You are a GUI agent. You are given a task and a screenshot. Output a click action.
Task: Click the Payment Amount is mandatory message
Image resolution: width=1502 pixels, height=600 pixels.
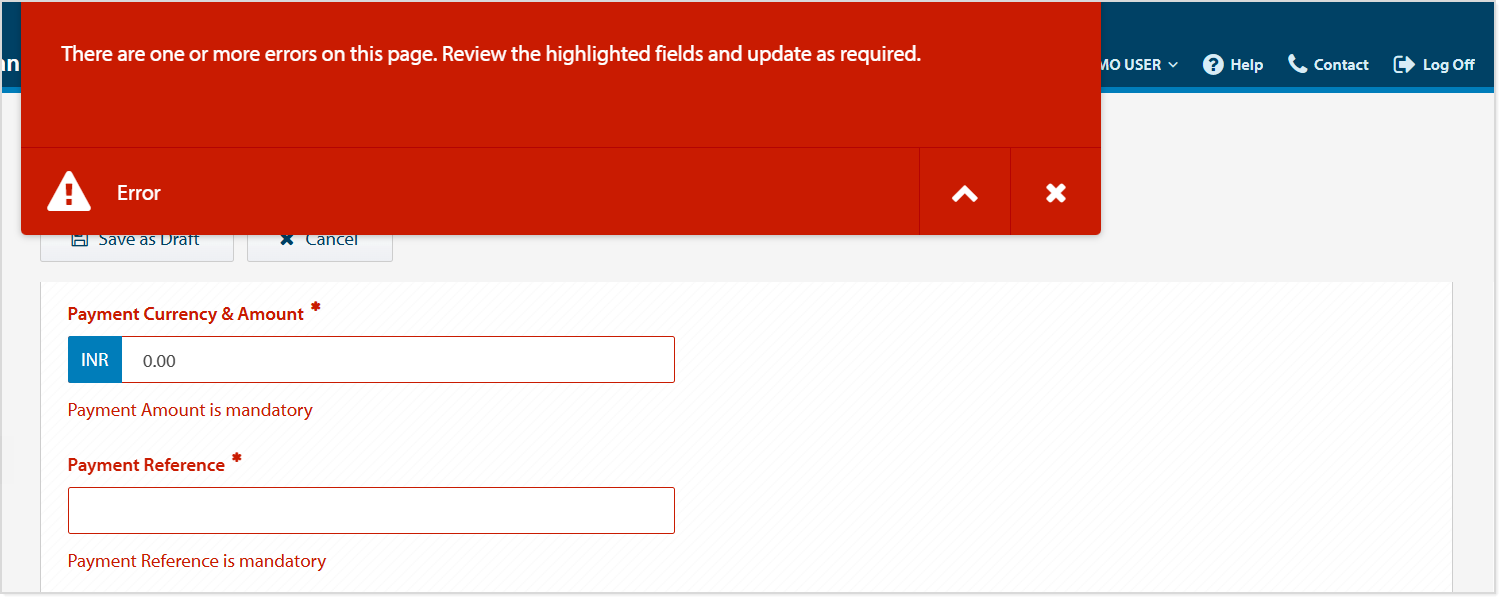[x=190, y=410]
